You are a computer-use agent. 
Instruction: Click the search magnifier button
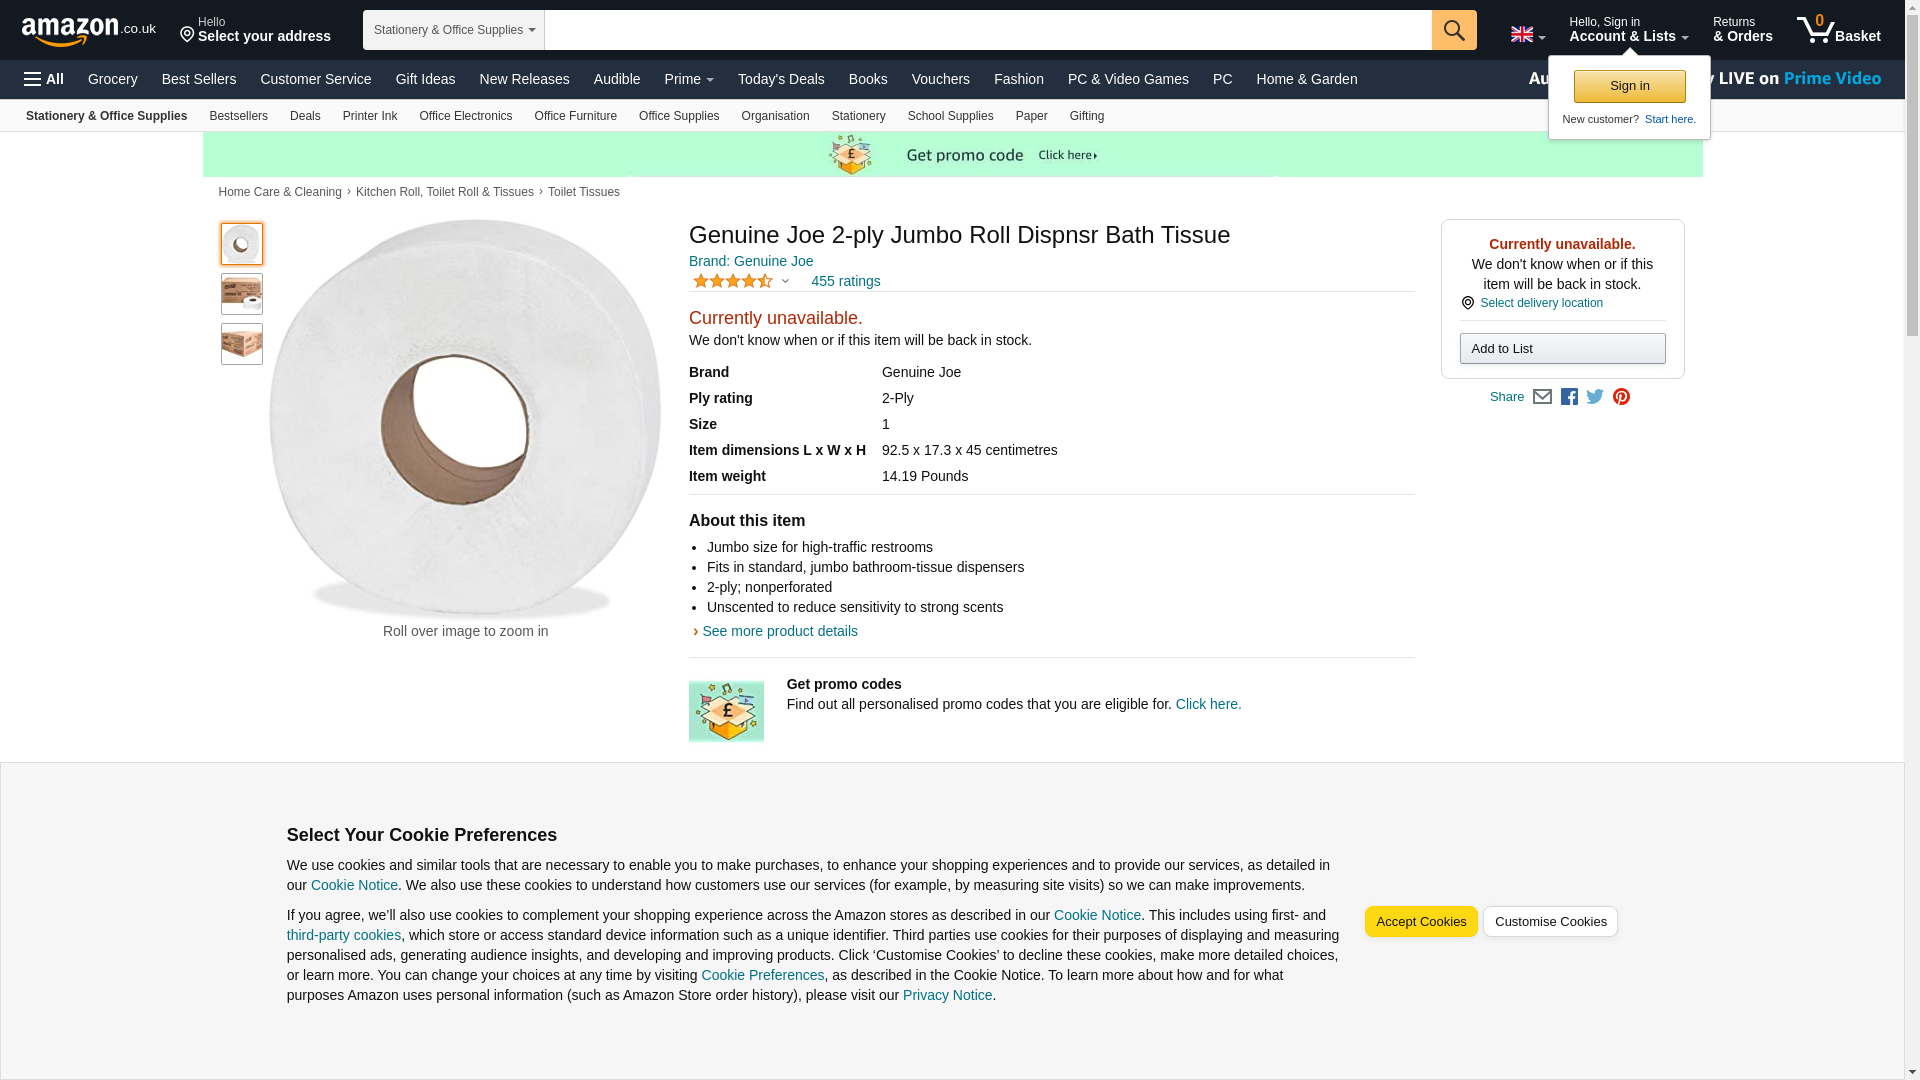tap(1453, 30)
